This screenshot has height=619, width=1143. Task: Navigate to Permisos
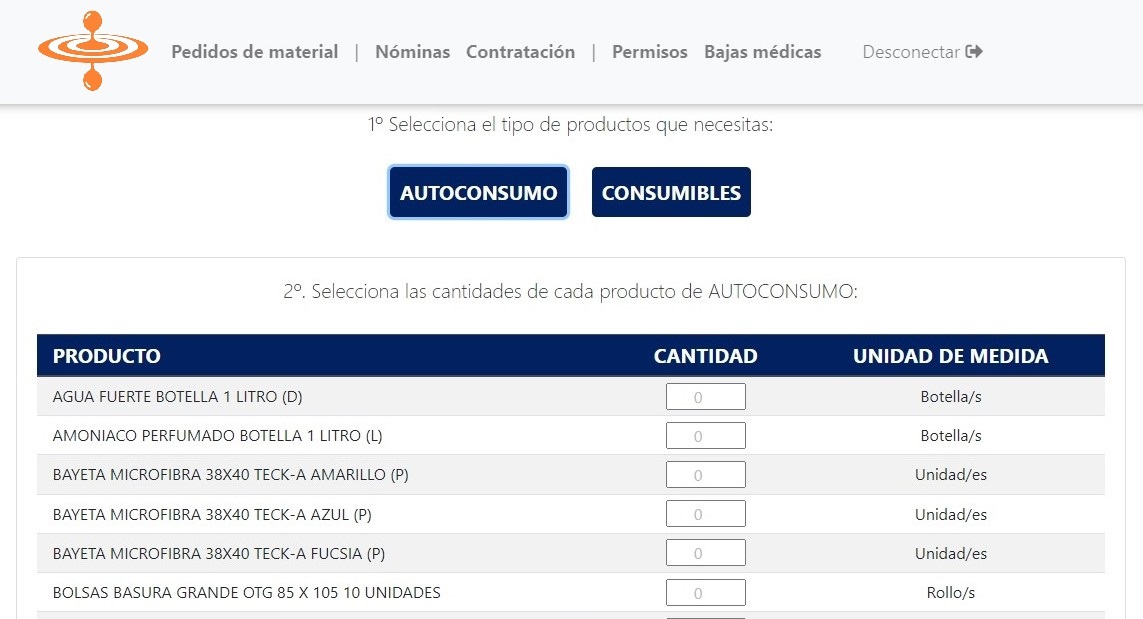point(649,52)
